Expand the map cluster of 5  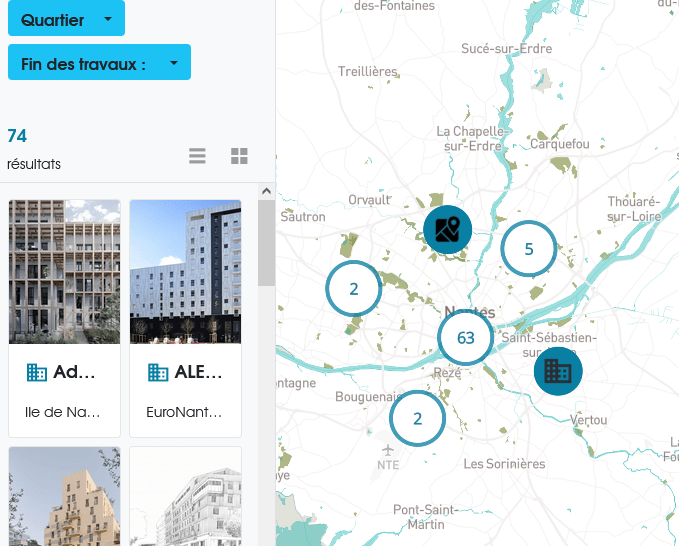coord(529,249)
